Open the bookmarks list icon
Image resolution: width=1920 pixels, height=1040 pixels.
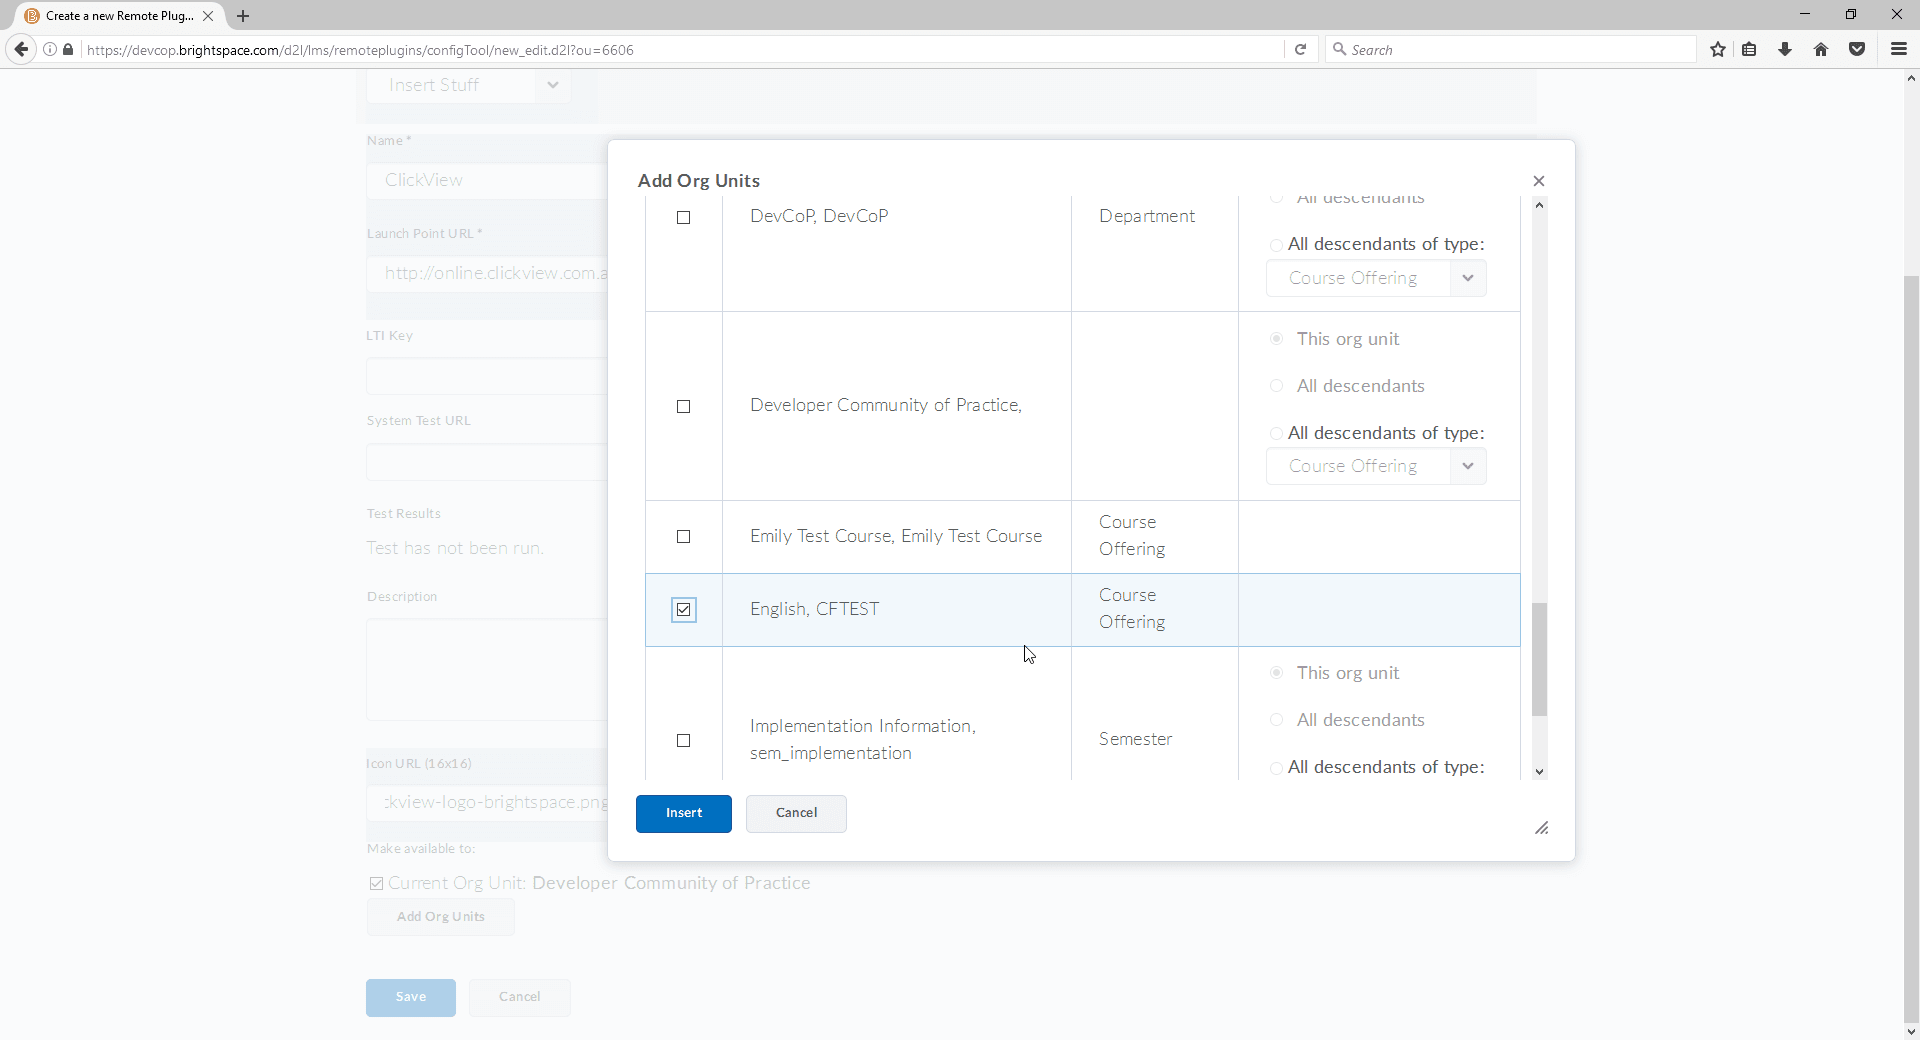coord(1749,49)
